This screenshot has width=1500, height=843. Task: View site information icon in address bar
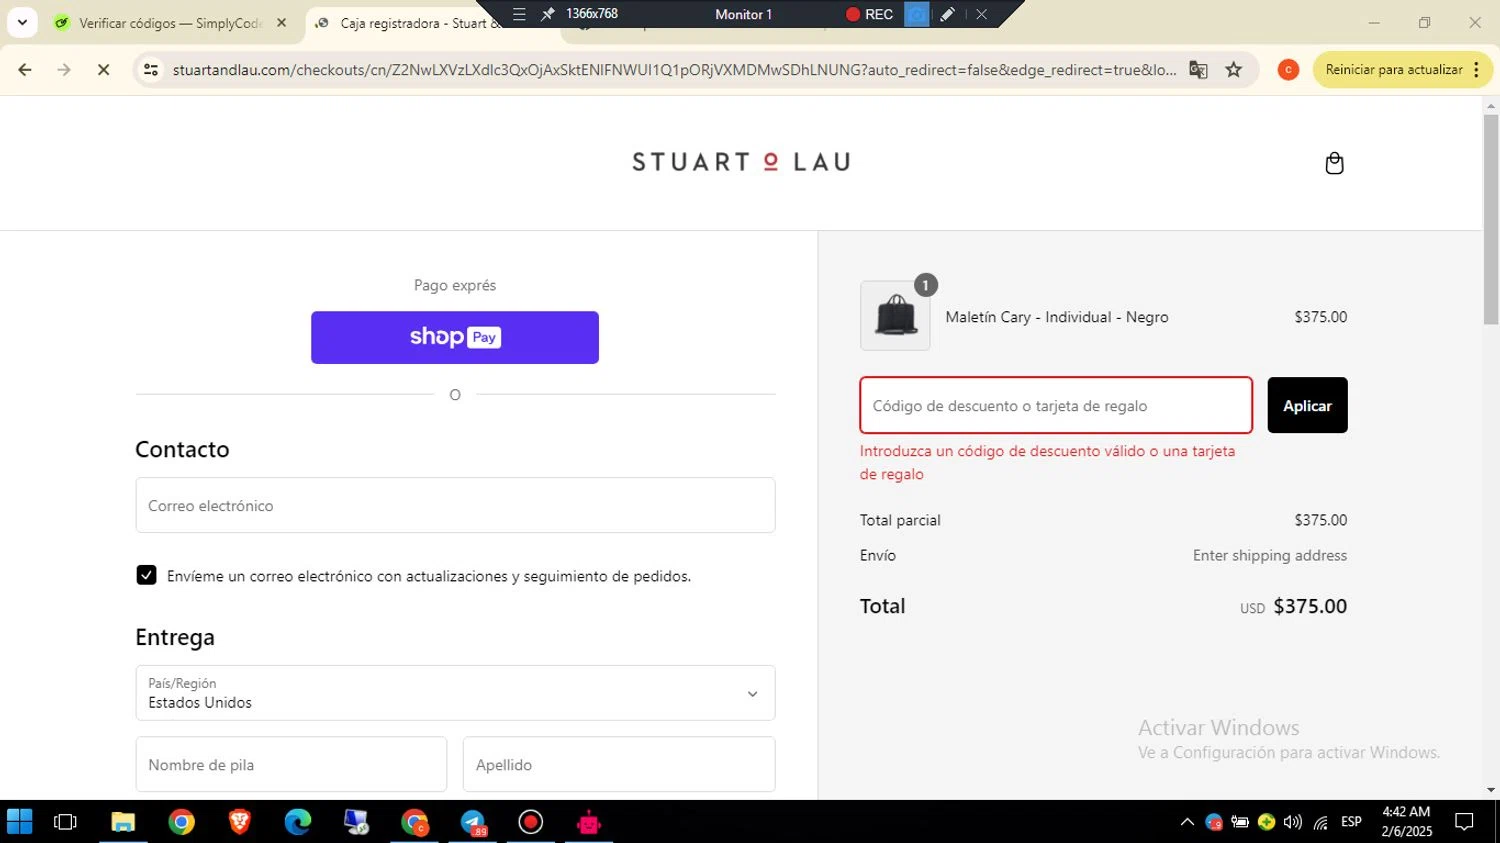point(151,69)
